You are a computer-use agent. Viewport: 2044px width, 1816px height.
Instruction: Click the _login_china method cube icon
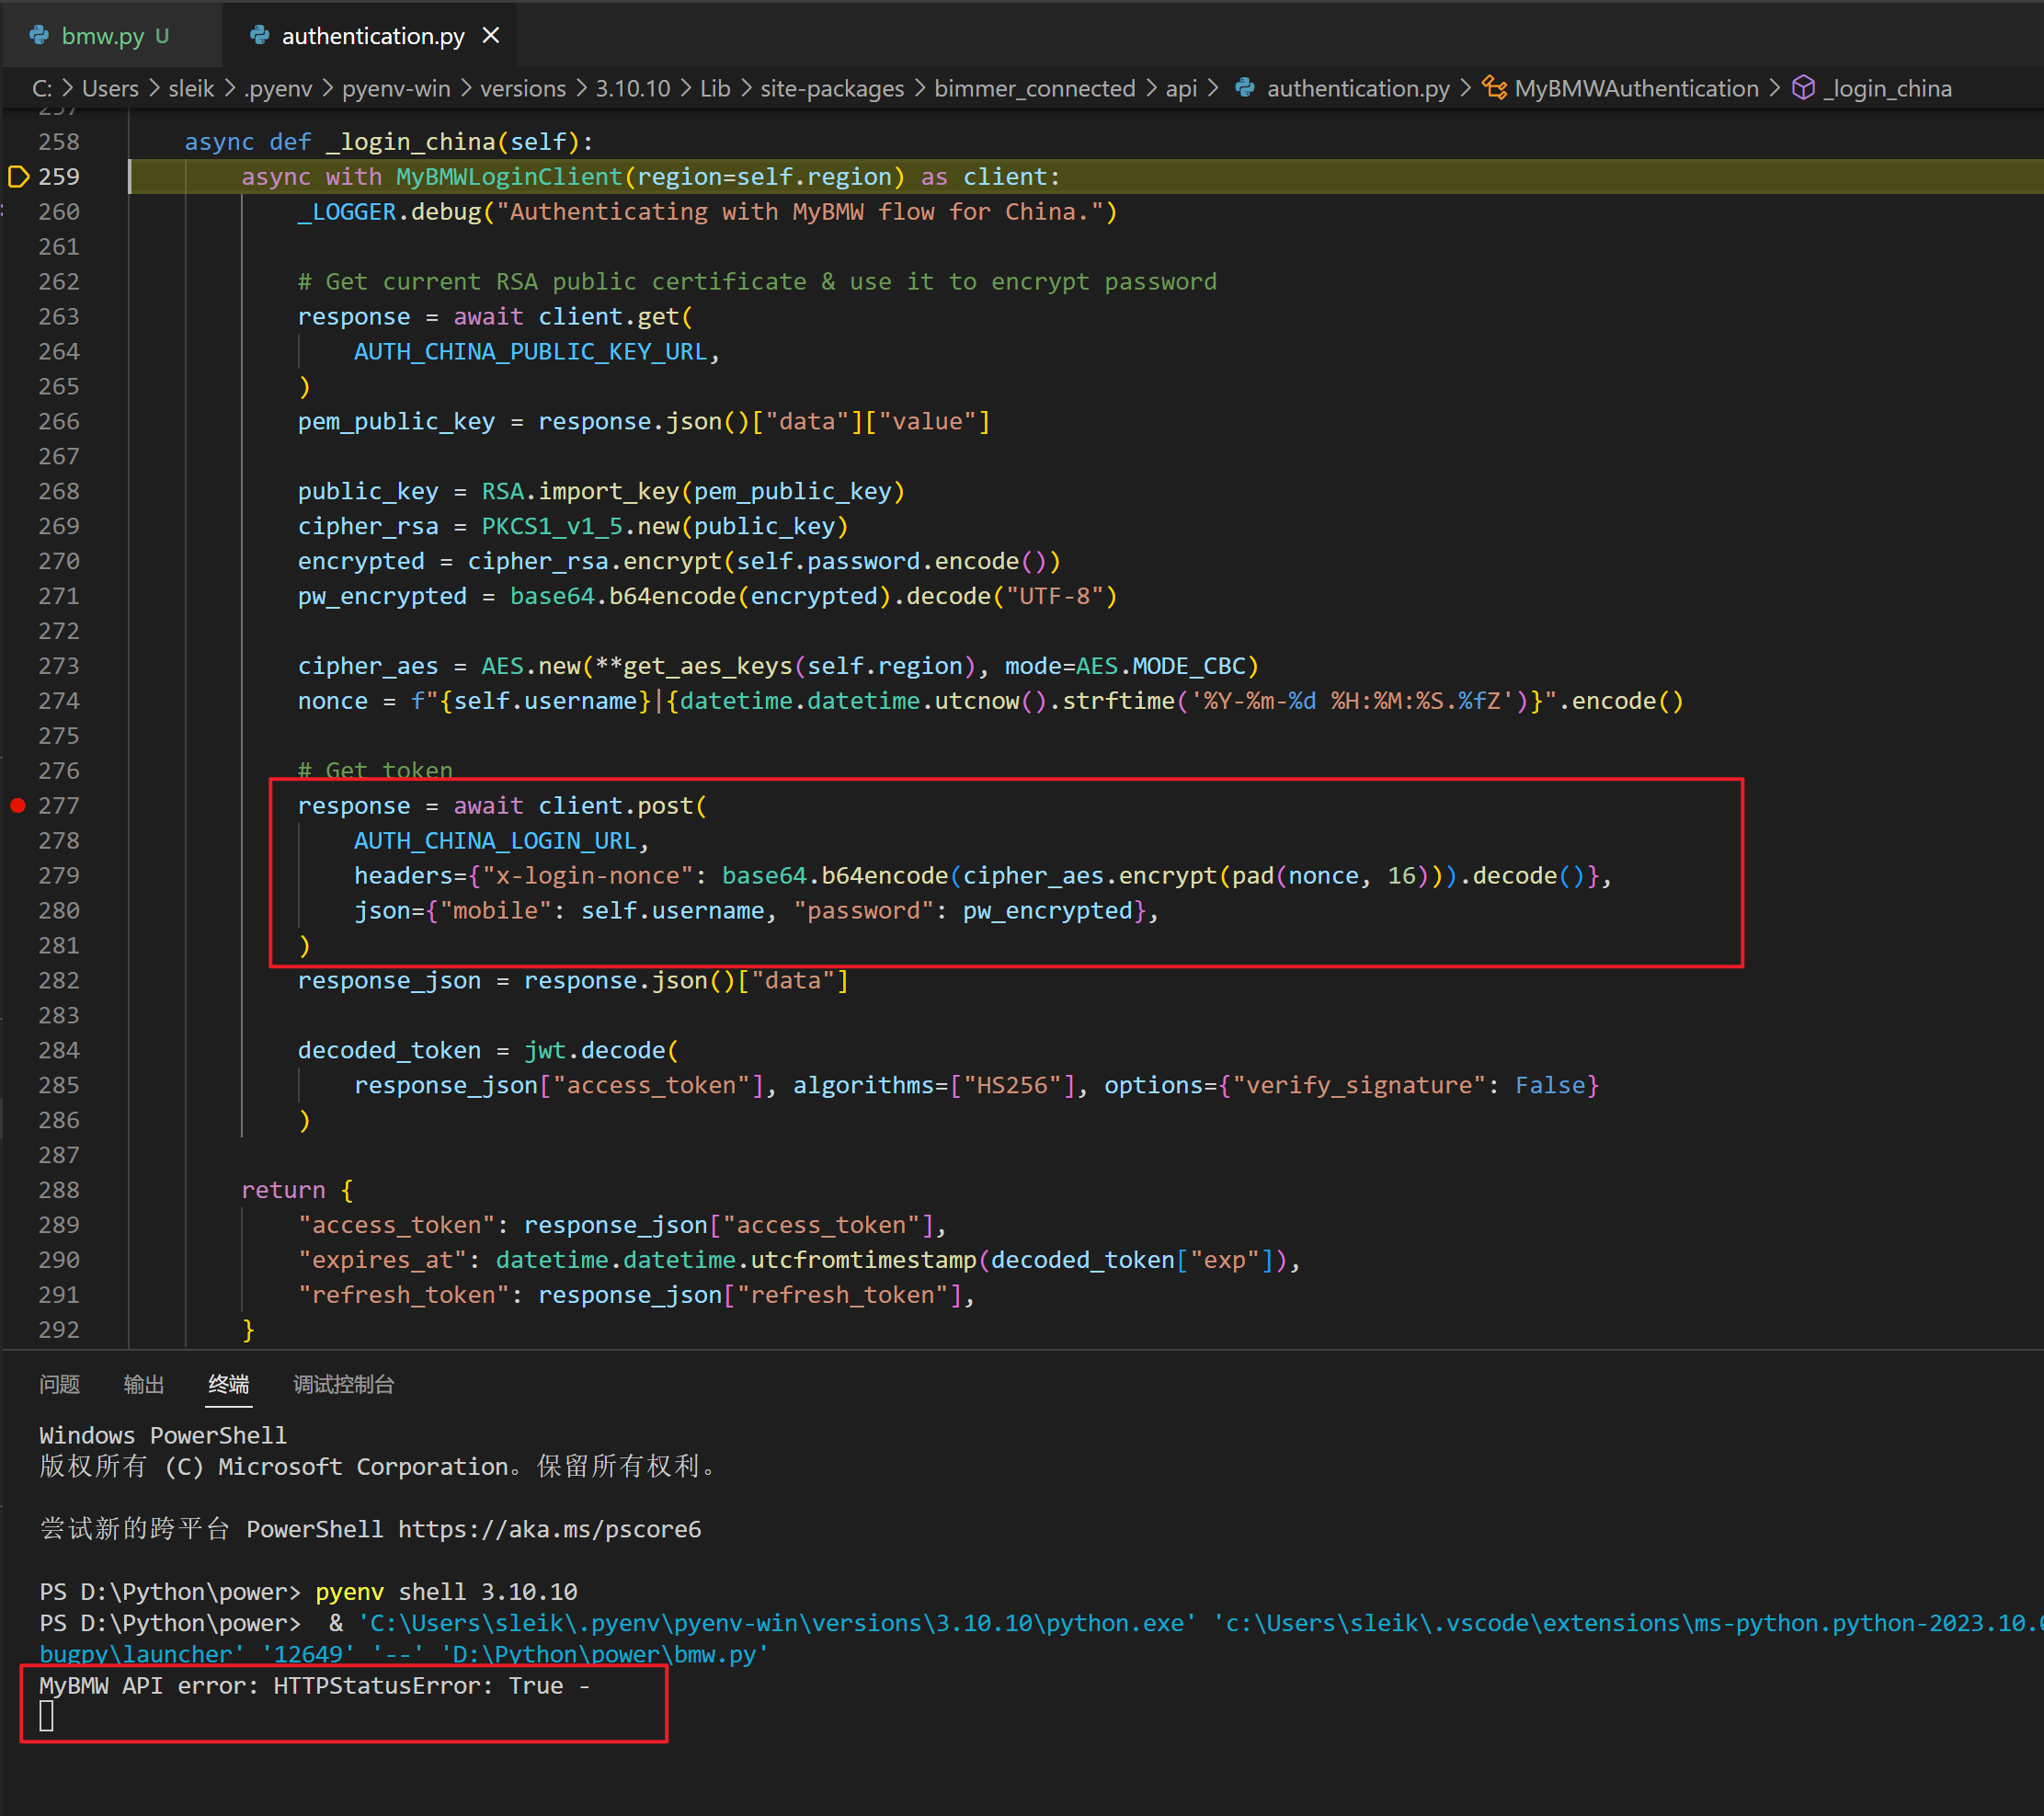1802,88
